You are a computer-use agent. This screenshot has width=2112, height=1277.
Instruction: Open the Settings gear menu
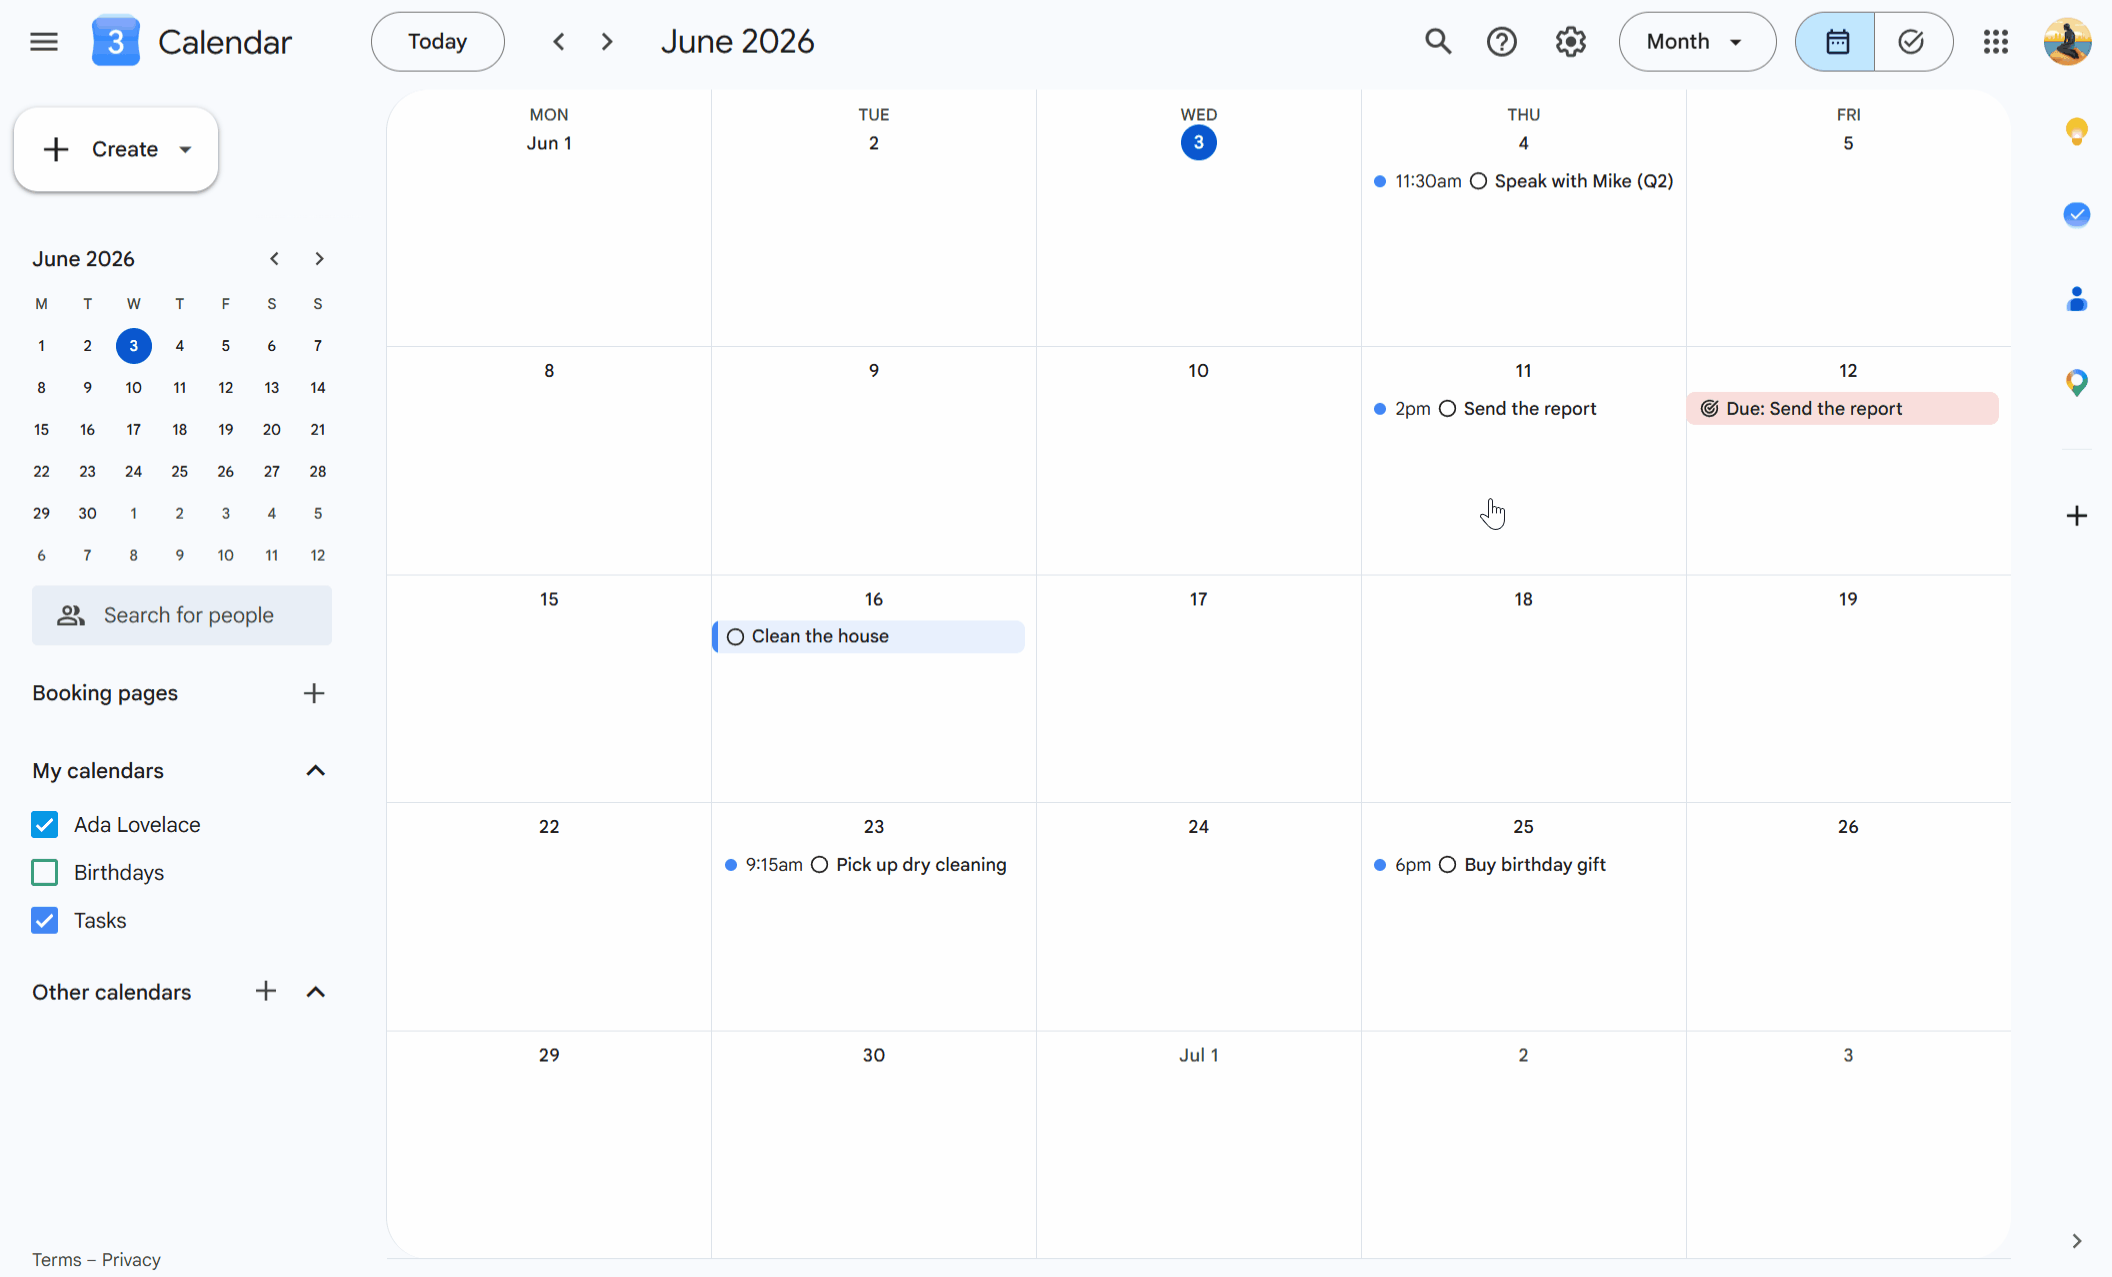1571,42
